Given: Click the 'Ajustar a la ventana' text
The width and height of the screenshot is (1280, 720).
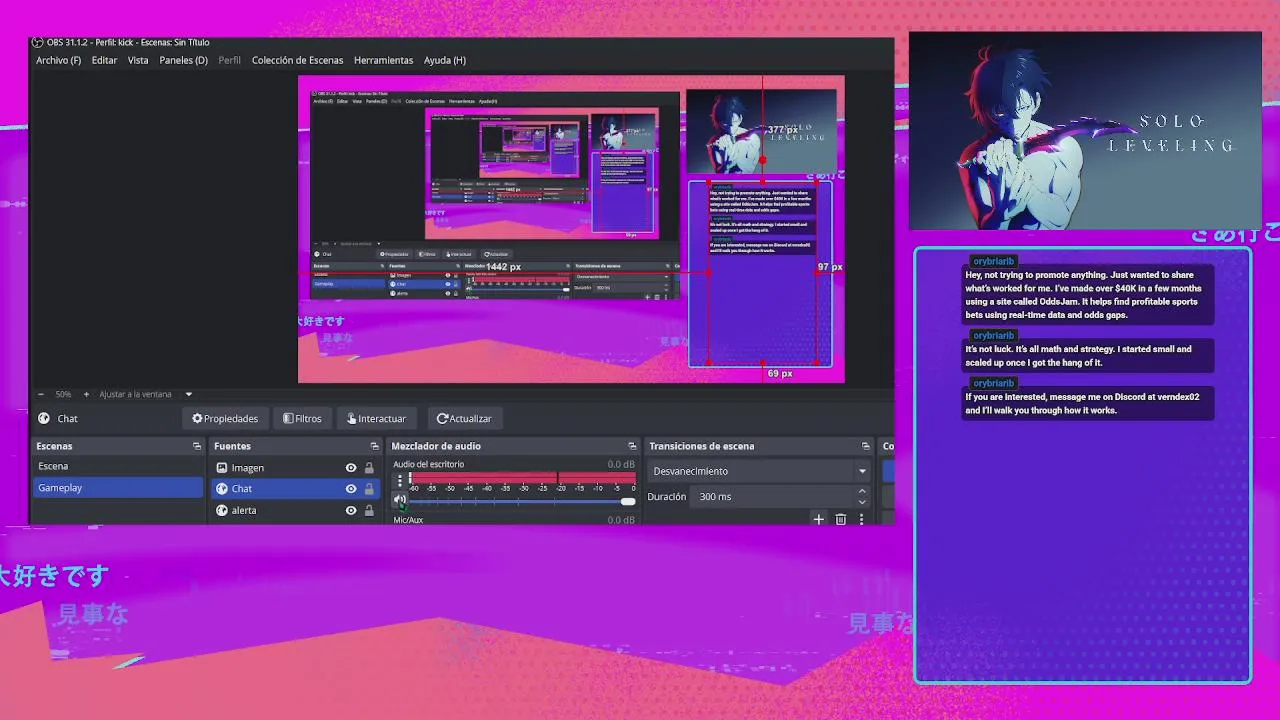Looking at the screenshot, I should click(x=135, y=394).
